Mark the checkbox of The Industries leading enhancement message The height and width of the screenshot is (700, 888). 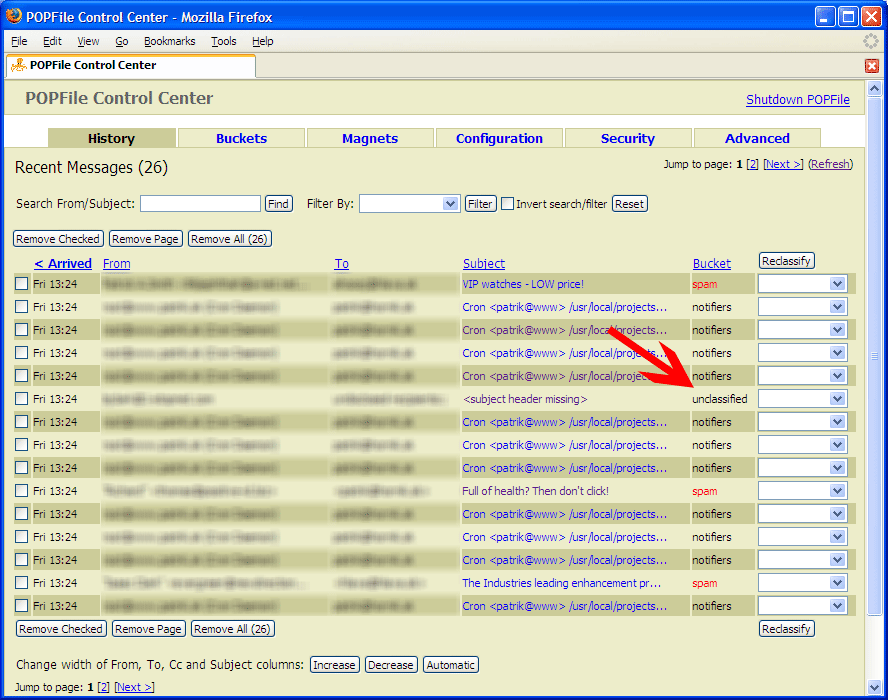pyautogui.click(x=22, y=582)
